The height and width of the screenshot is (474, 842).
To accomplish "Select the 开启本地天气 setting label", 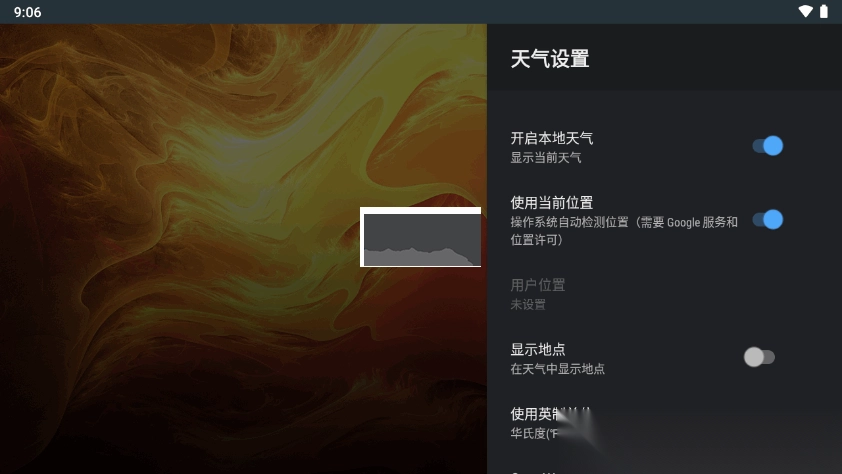I will click(x=551, y=138).
